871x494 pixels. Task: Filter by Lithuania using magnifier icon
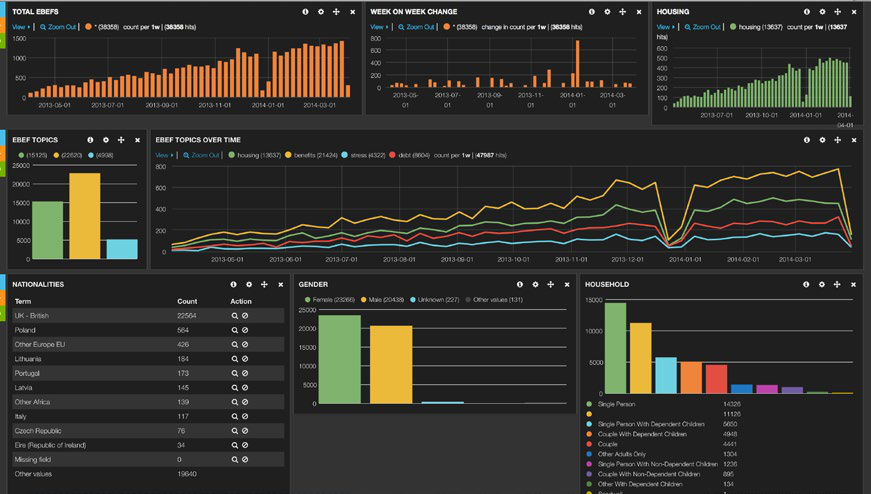click(234, 359)
